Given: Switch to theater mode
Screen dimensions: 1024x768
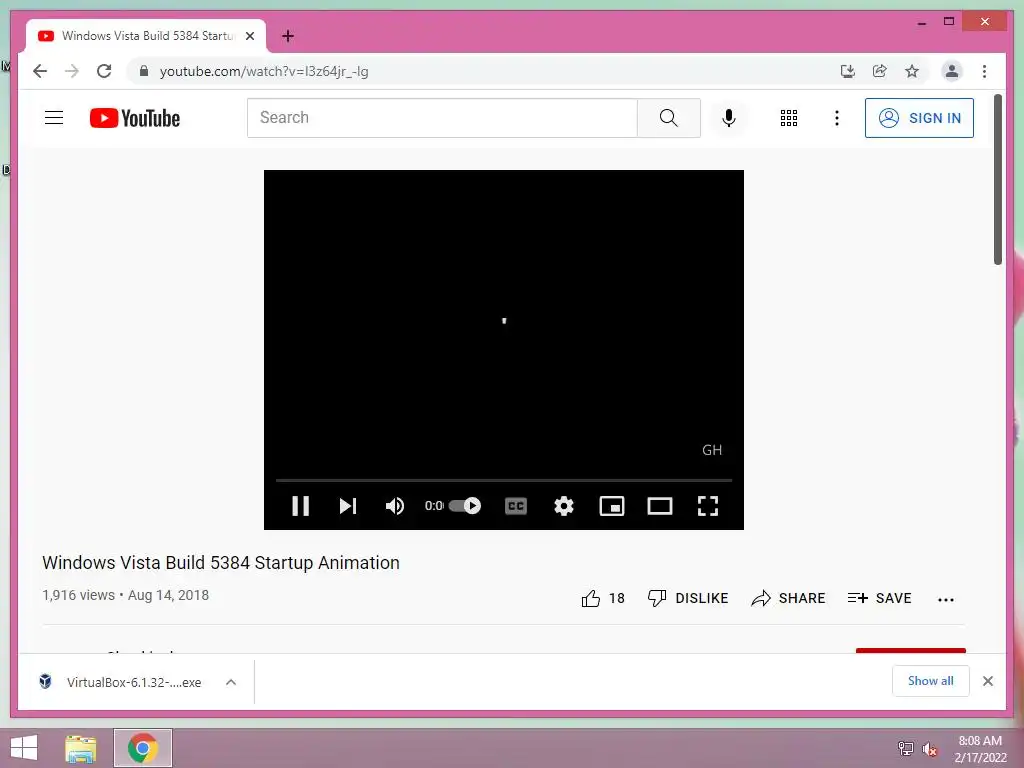Looking at the screenshot, I should 660,506.
